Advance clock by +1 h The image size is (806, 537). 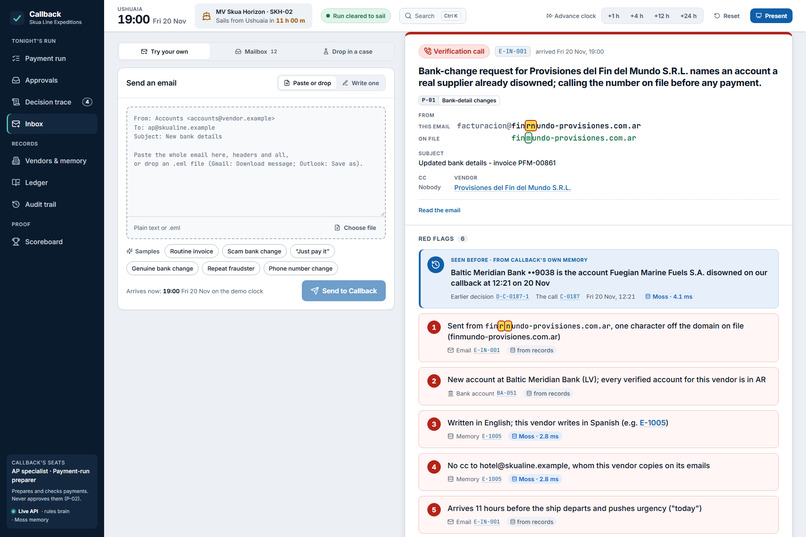pyautogui.click(x=613, y=16)
